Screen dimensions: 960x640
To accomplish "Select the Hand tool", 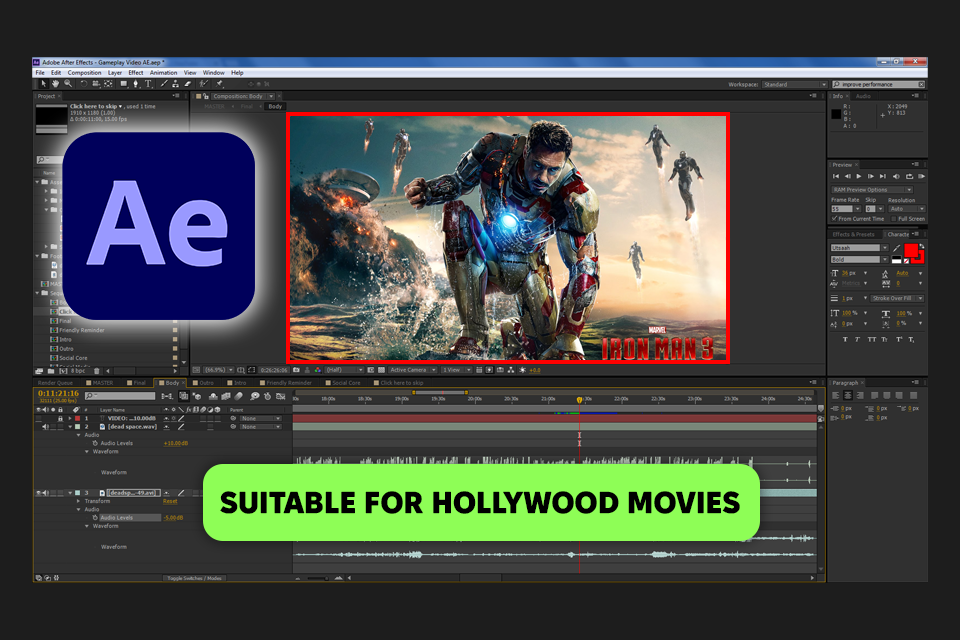I will (x=55, y=84).
